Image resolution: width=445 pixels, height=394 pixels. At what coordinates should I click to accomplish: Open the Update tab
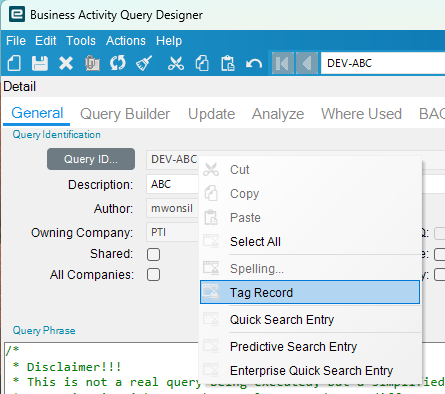(211, 114)
